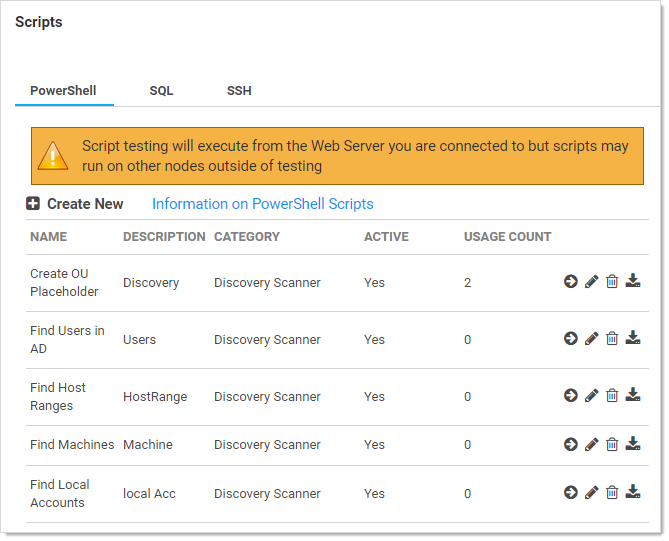Run the Find Host Ranges script
This screenshot has width=669, height=541.
click(571, 396)
